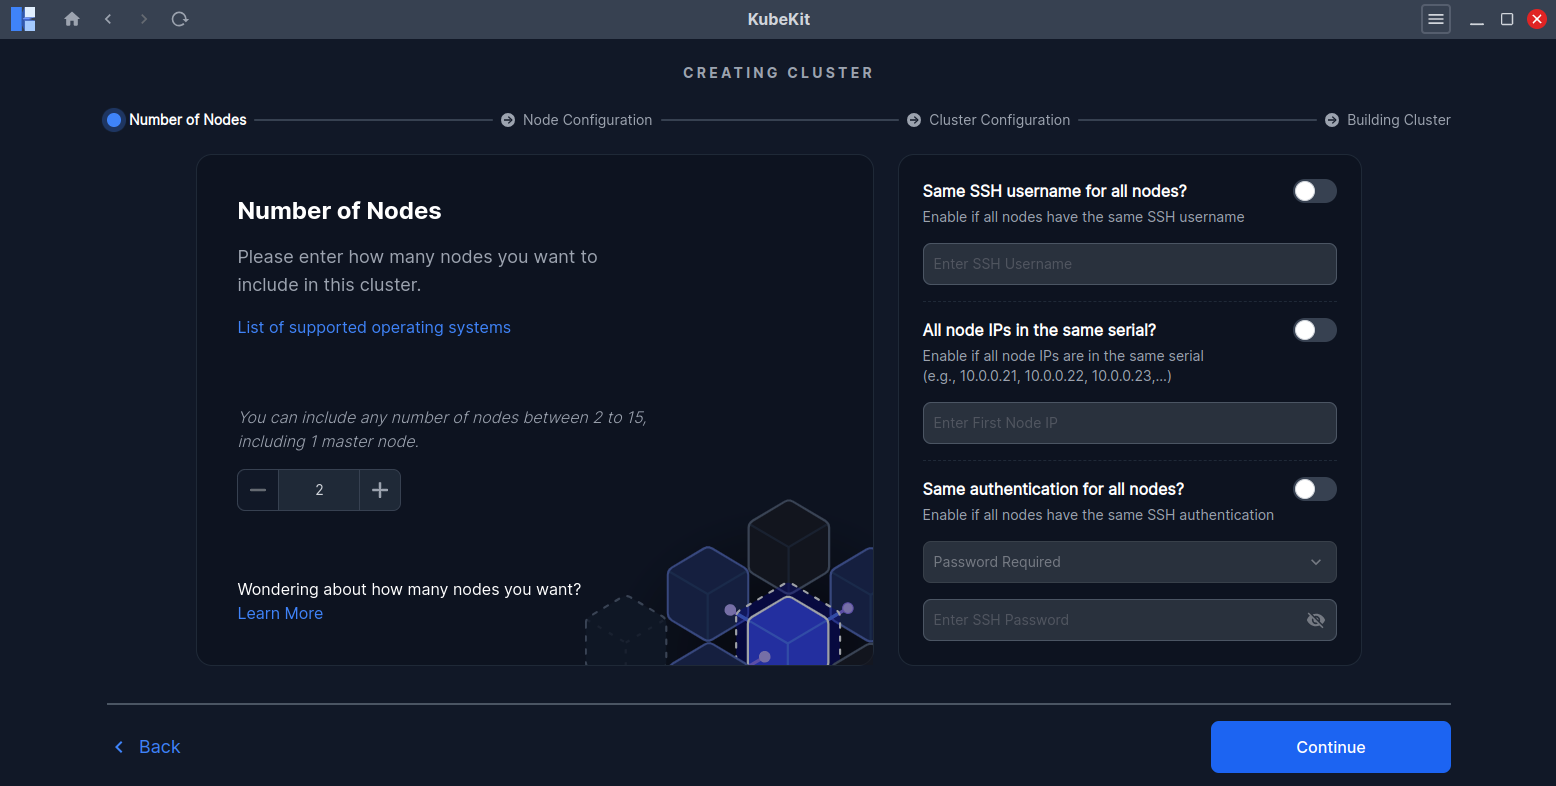Toggle the SSH password visibility eye icon

(1316, 620)
